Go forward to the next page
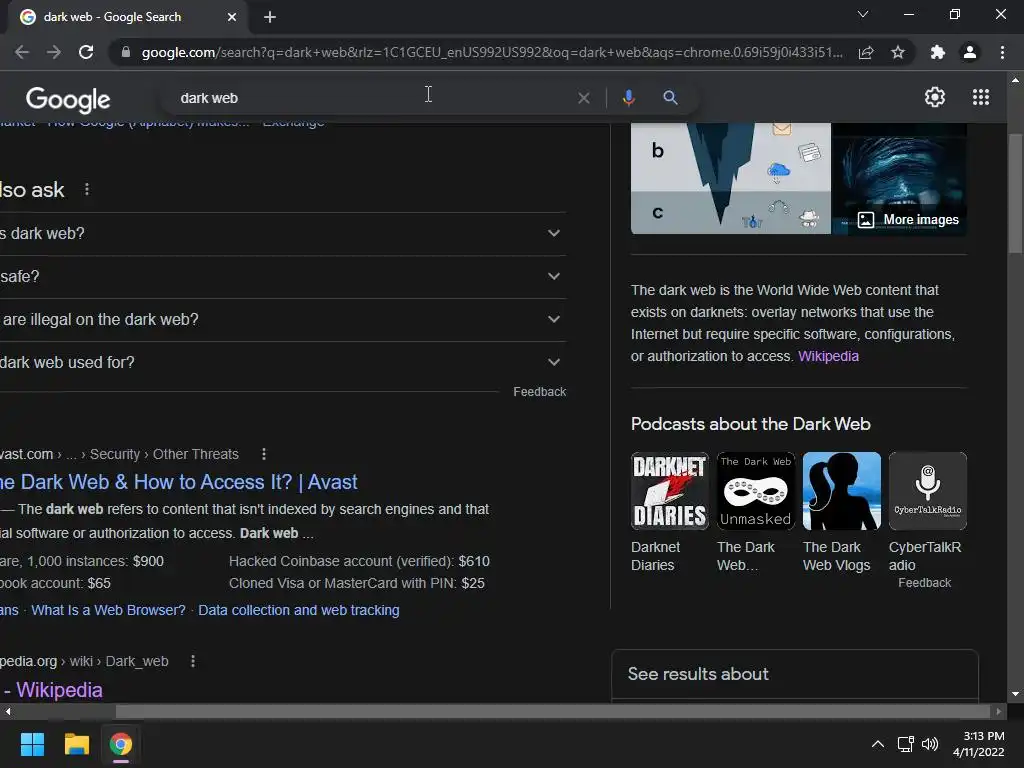Screen dimensions: 1024x768 click(x=54, y=52)
